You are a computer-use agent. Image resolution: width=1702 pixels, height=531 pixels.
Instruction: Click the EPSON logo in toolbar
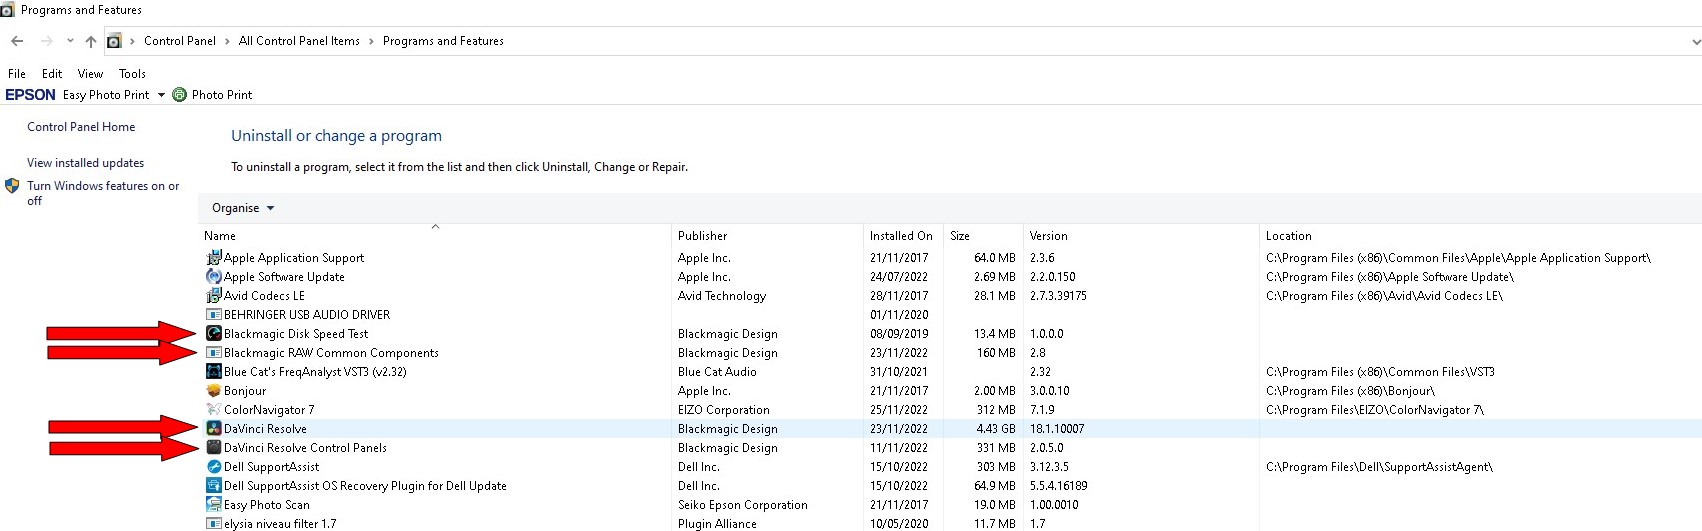[31, 95]
